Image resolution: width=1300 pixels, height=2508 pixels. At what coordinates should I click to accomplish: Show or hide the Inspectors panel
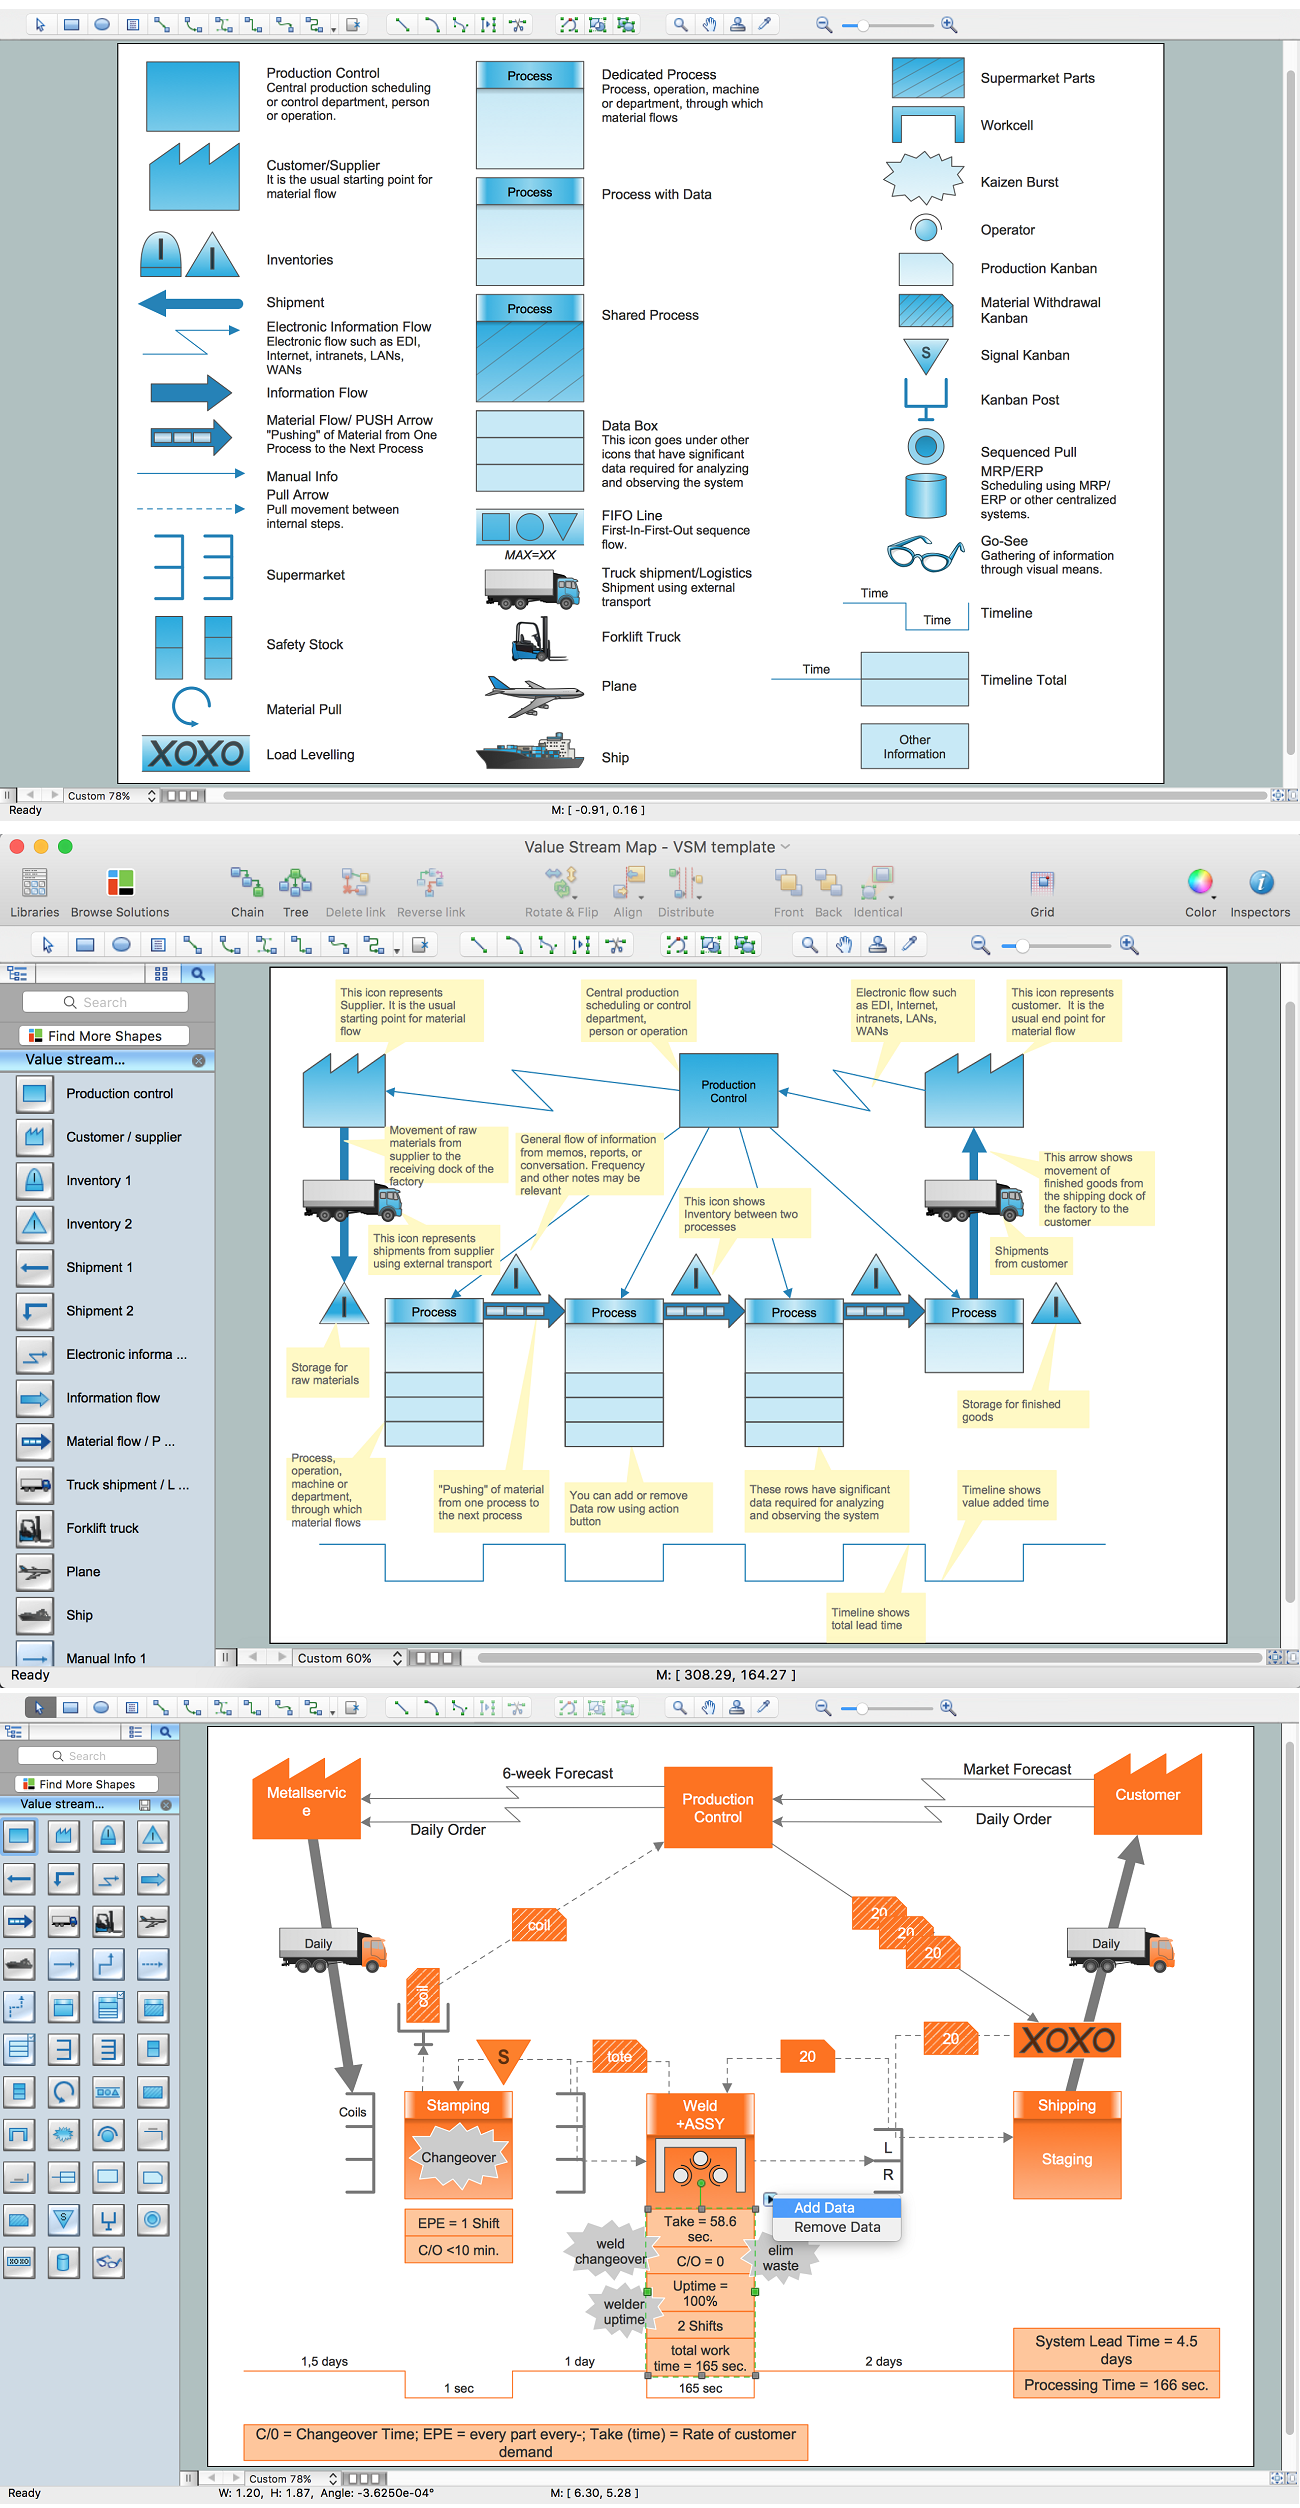click(1260, 891)
